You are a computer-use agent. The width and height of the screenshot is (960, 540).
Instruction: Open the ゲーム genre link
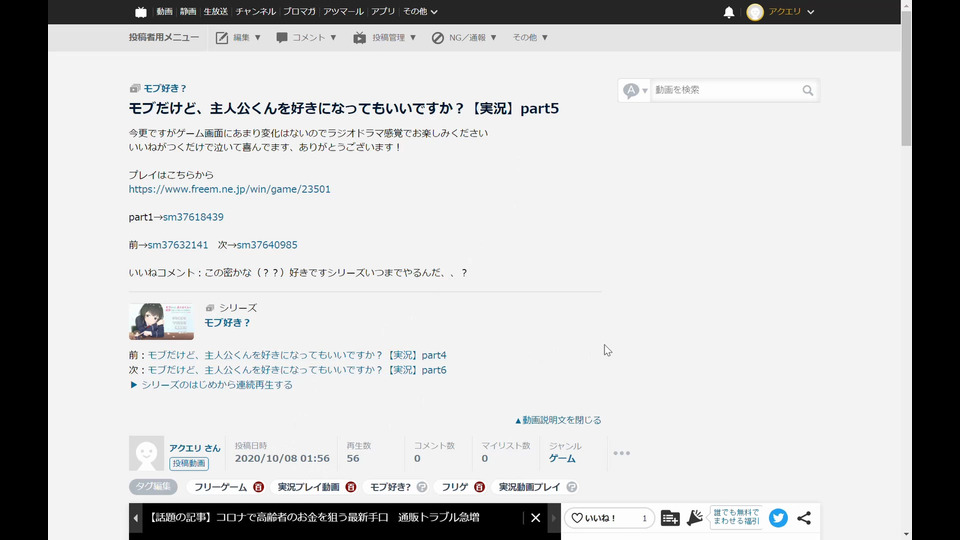(562, 458)
